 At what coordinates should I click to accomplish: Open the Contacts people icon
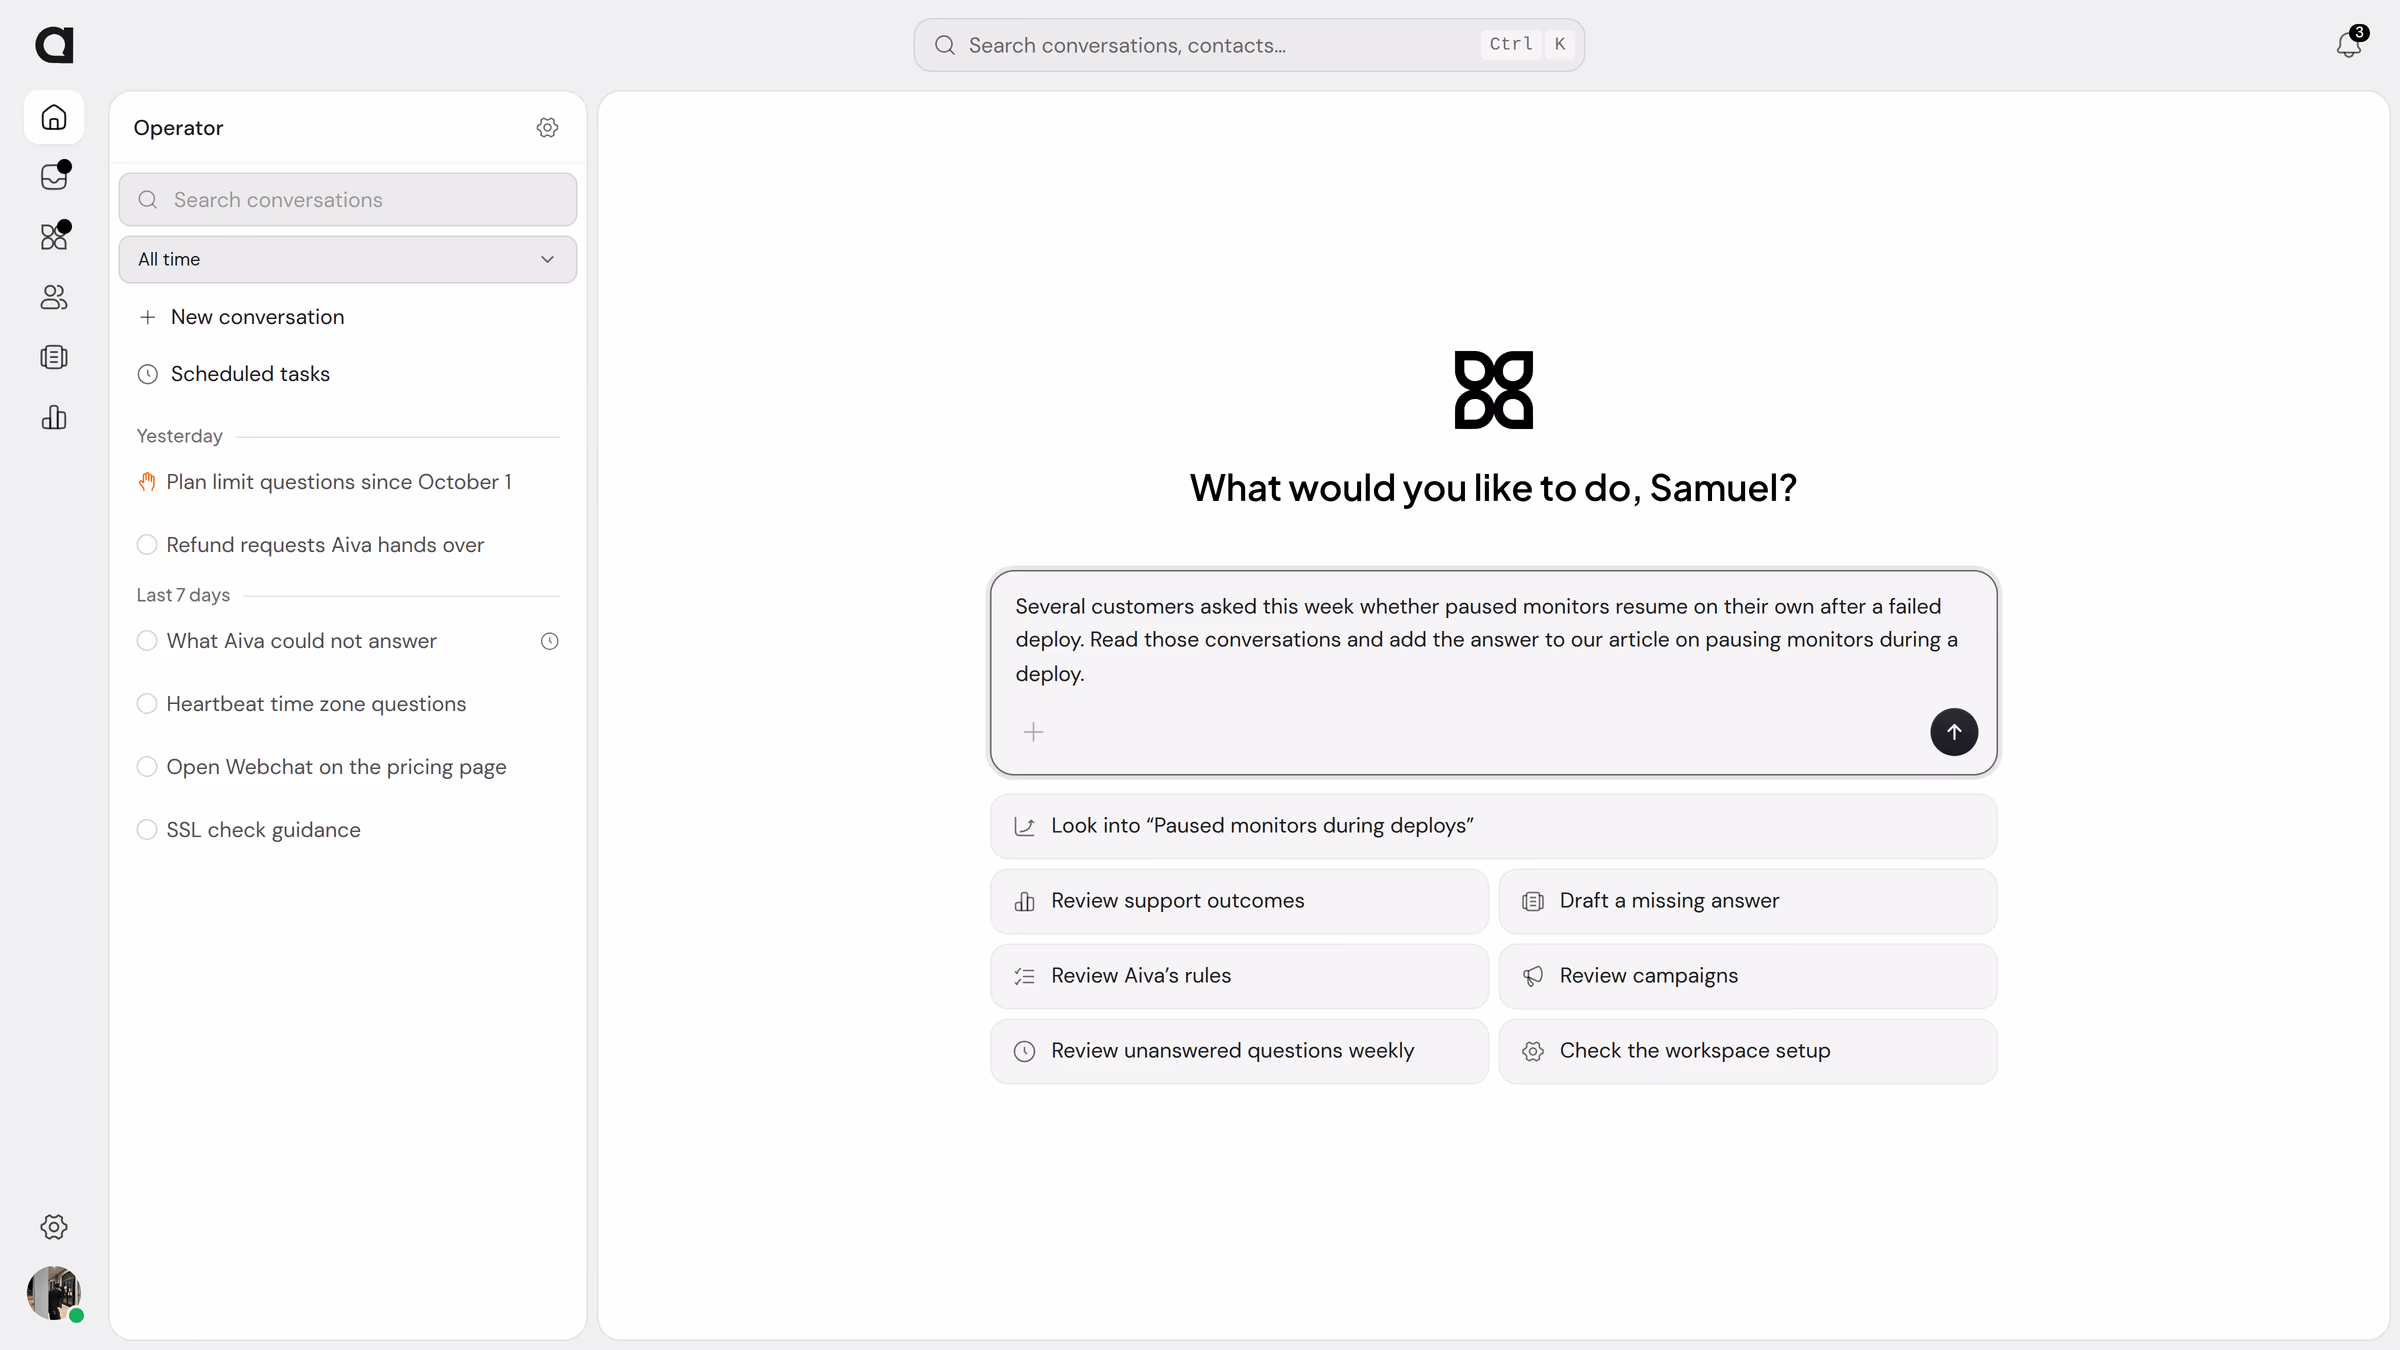pos(54,297)
